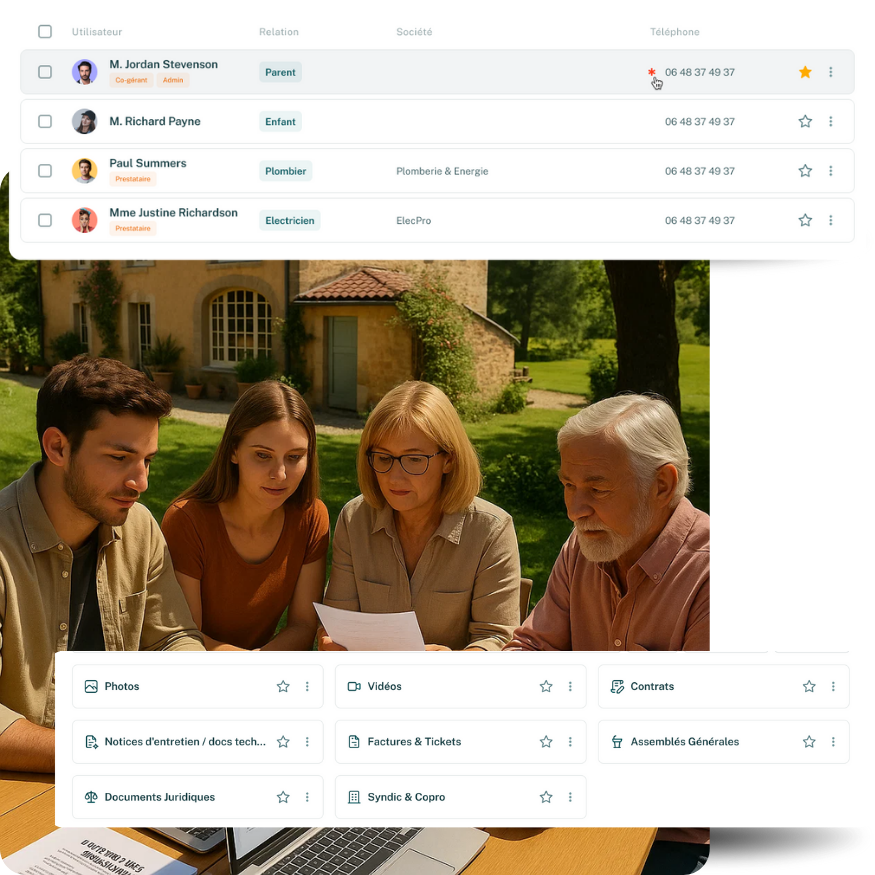Open three-dot menu for M. Jordan Stevenson
The height and width of the screenshot is (875, 875).
pyautogui.click(x=830, y=72)
